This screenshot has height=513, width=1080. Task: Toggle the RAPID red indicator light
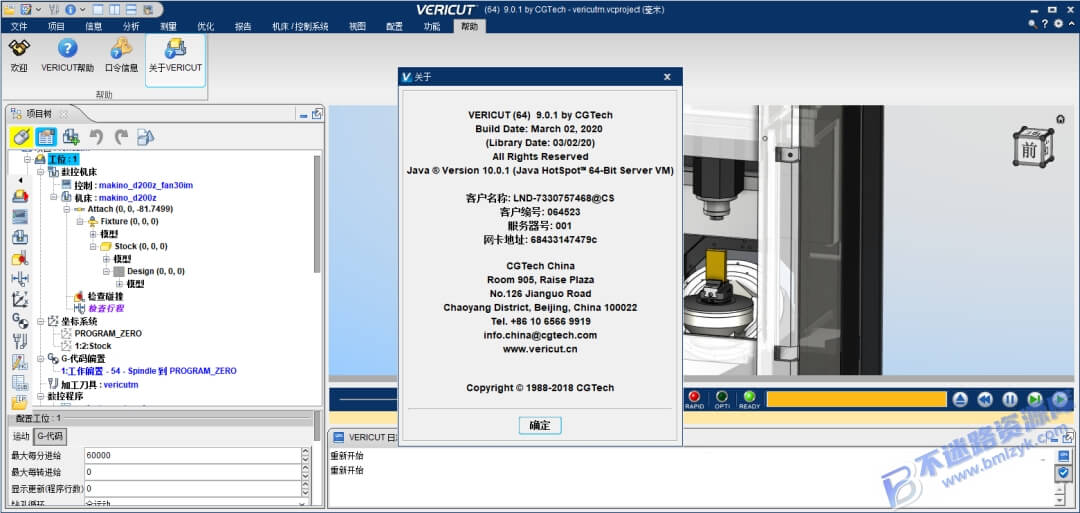point(694,399)
